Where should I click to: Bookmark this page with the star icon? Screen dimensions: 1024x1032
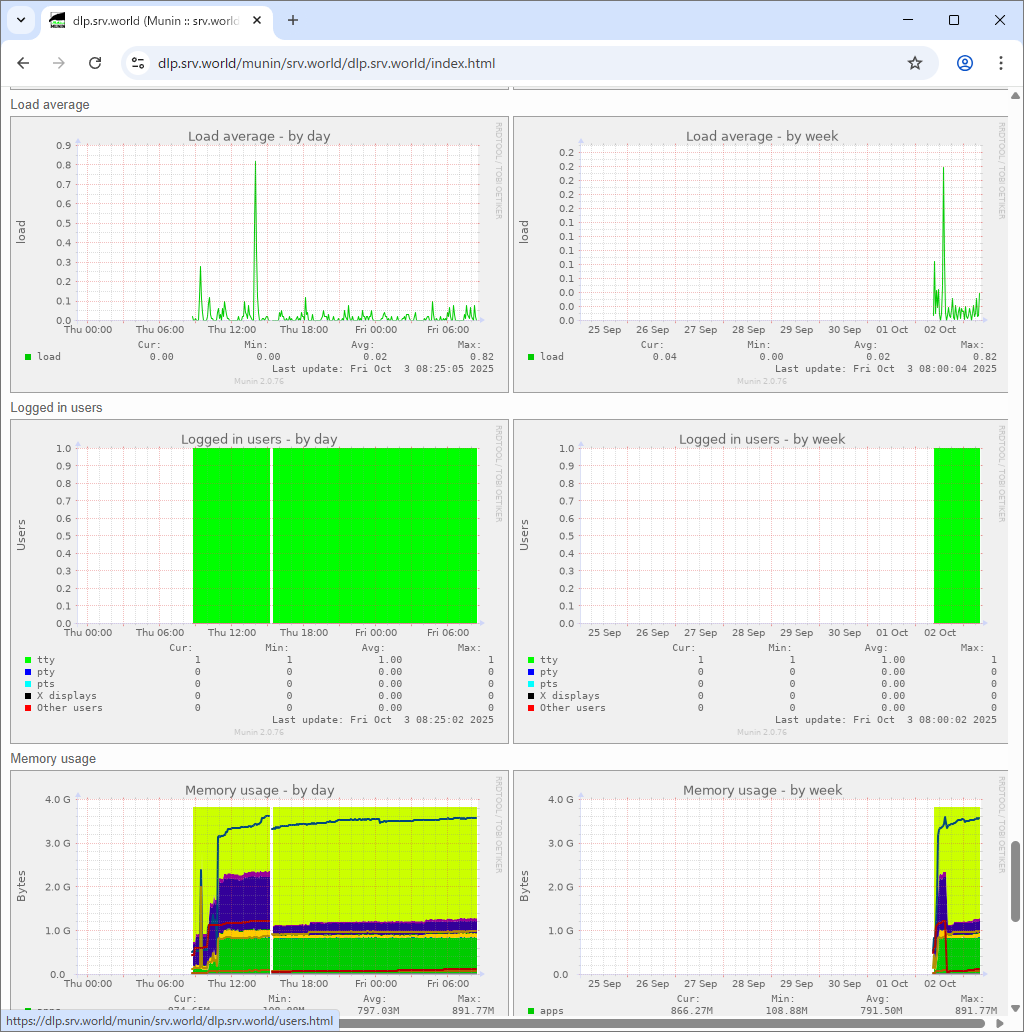click(x=914, y=62)
